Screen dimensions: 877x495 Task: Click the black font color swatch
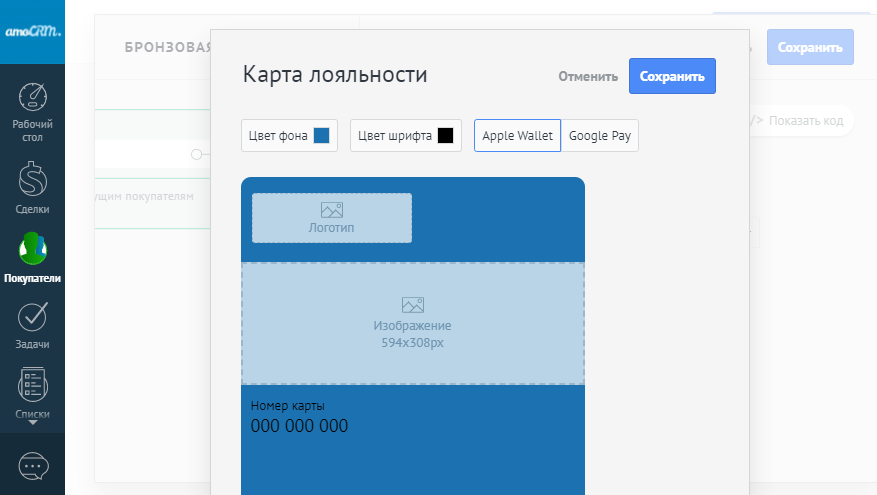coord(445,136)
